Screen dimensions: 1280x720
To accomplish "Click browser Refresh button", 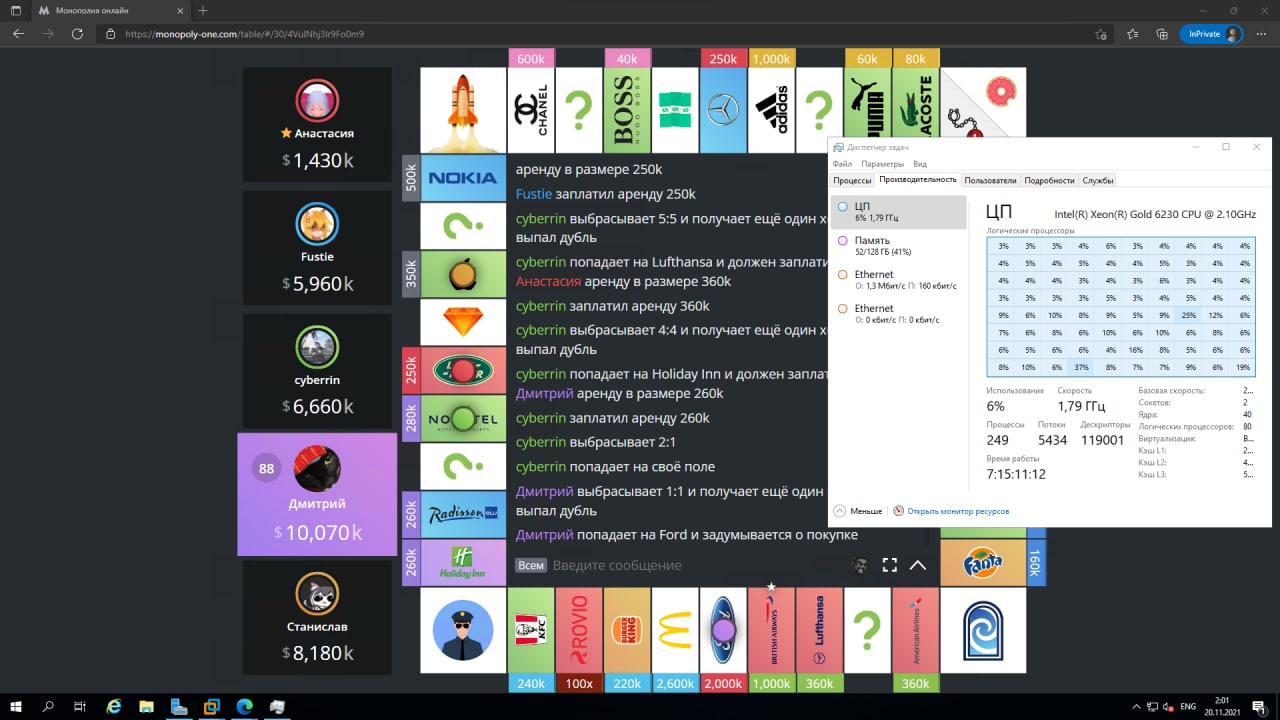I will [77, 33].
